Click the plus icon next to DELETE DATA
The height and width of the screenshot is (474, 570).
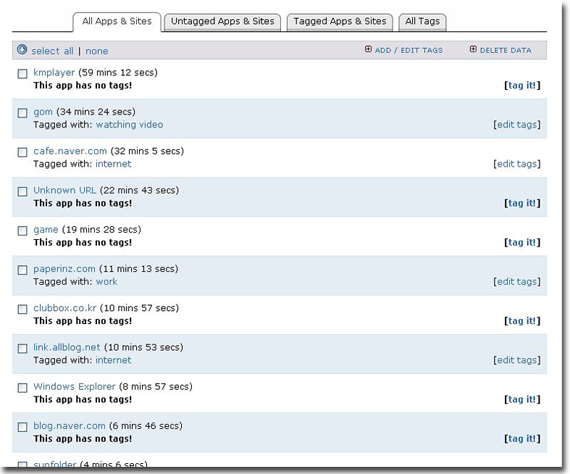[473, 49]
